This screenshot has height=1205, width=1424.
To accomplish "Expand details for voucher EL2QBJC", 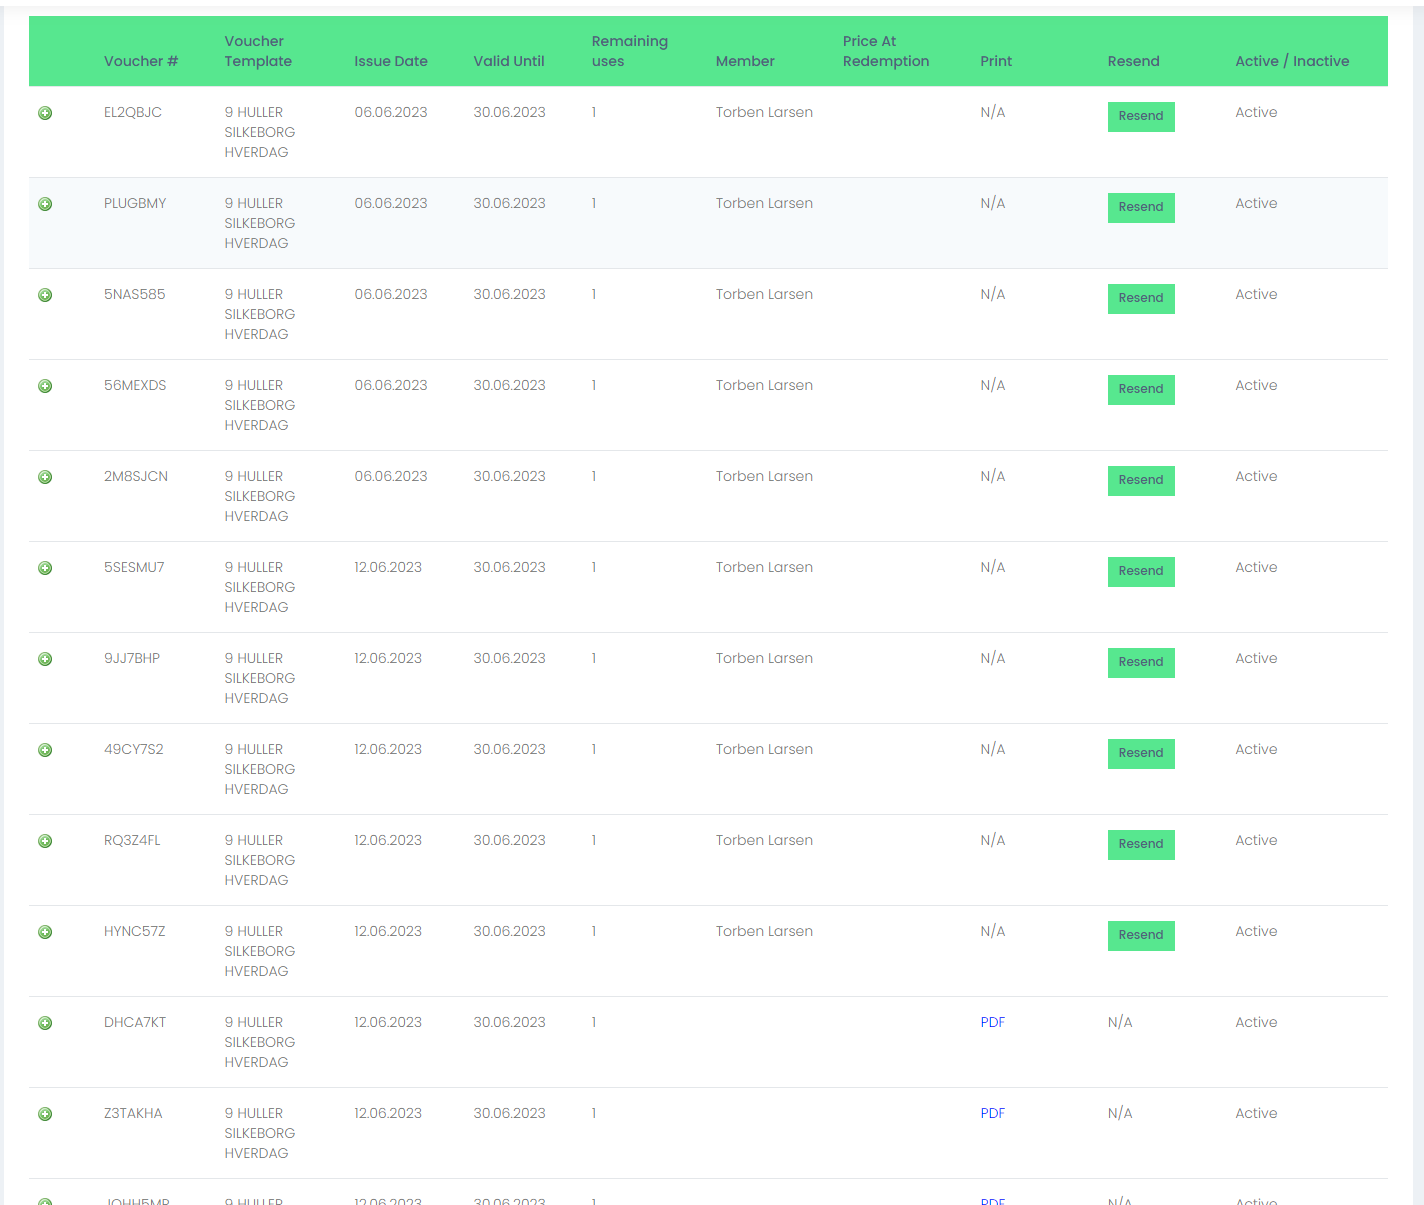I will point(45,113).
